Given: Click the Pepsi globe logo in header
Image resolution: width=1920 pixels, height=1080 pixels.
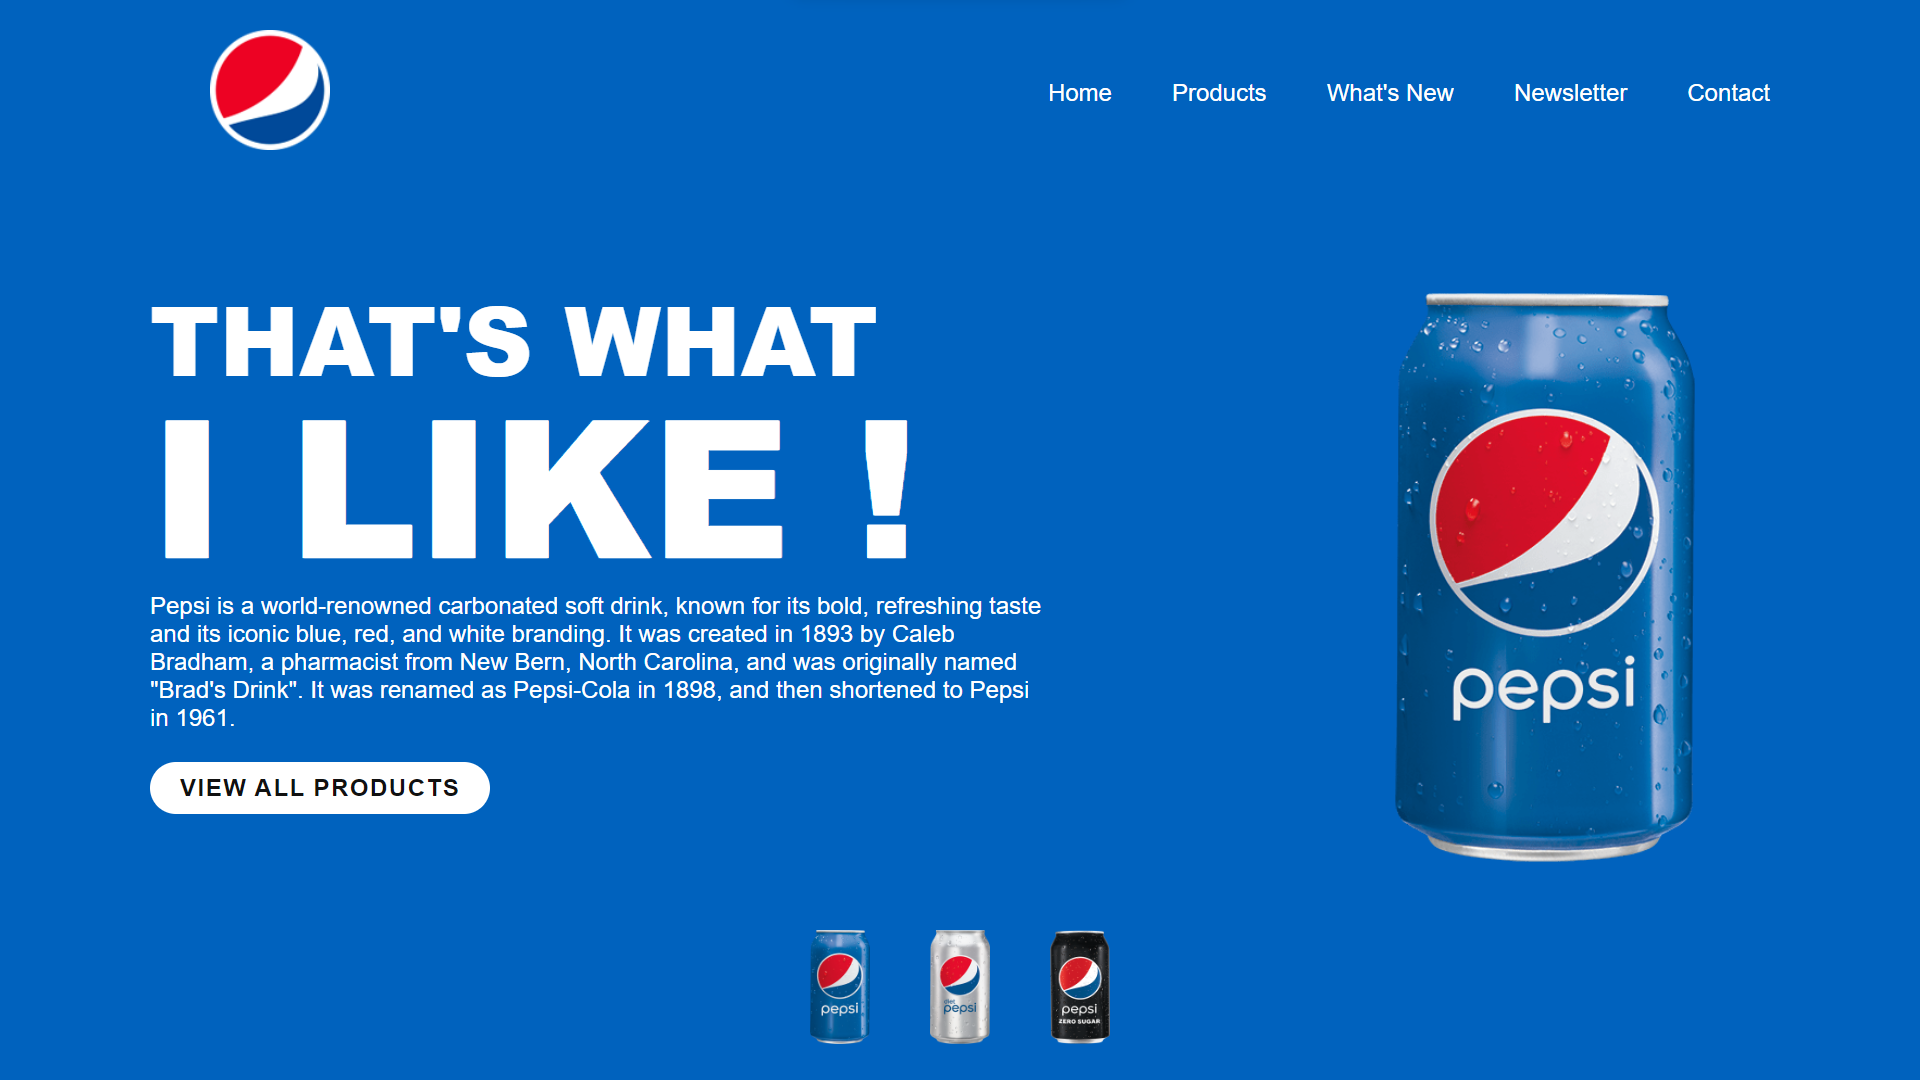Looking at the screenshot, I should pyautogui.click(x=270, y=90).
